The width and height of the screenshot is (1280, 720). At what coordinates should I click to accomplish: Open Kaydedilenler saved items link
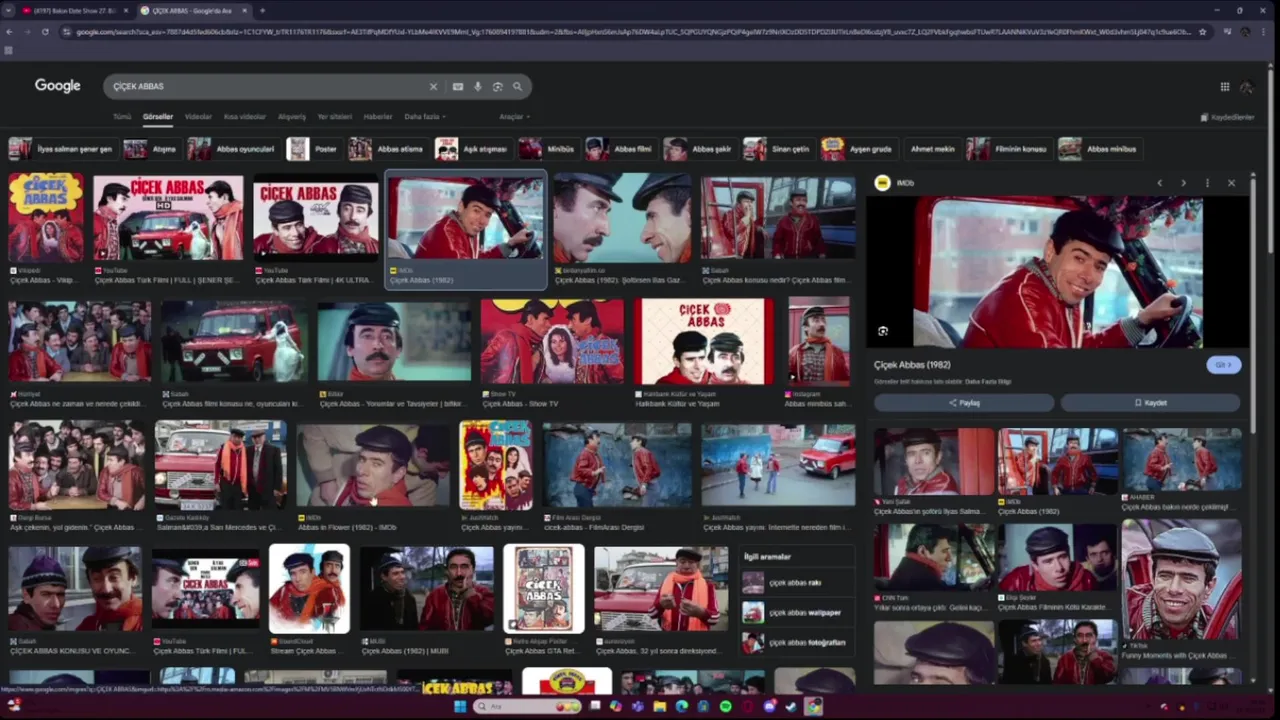pos(1227,117)
